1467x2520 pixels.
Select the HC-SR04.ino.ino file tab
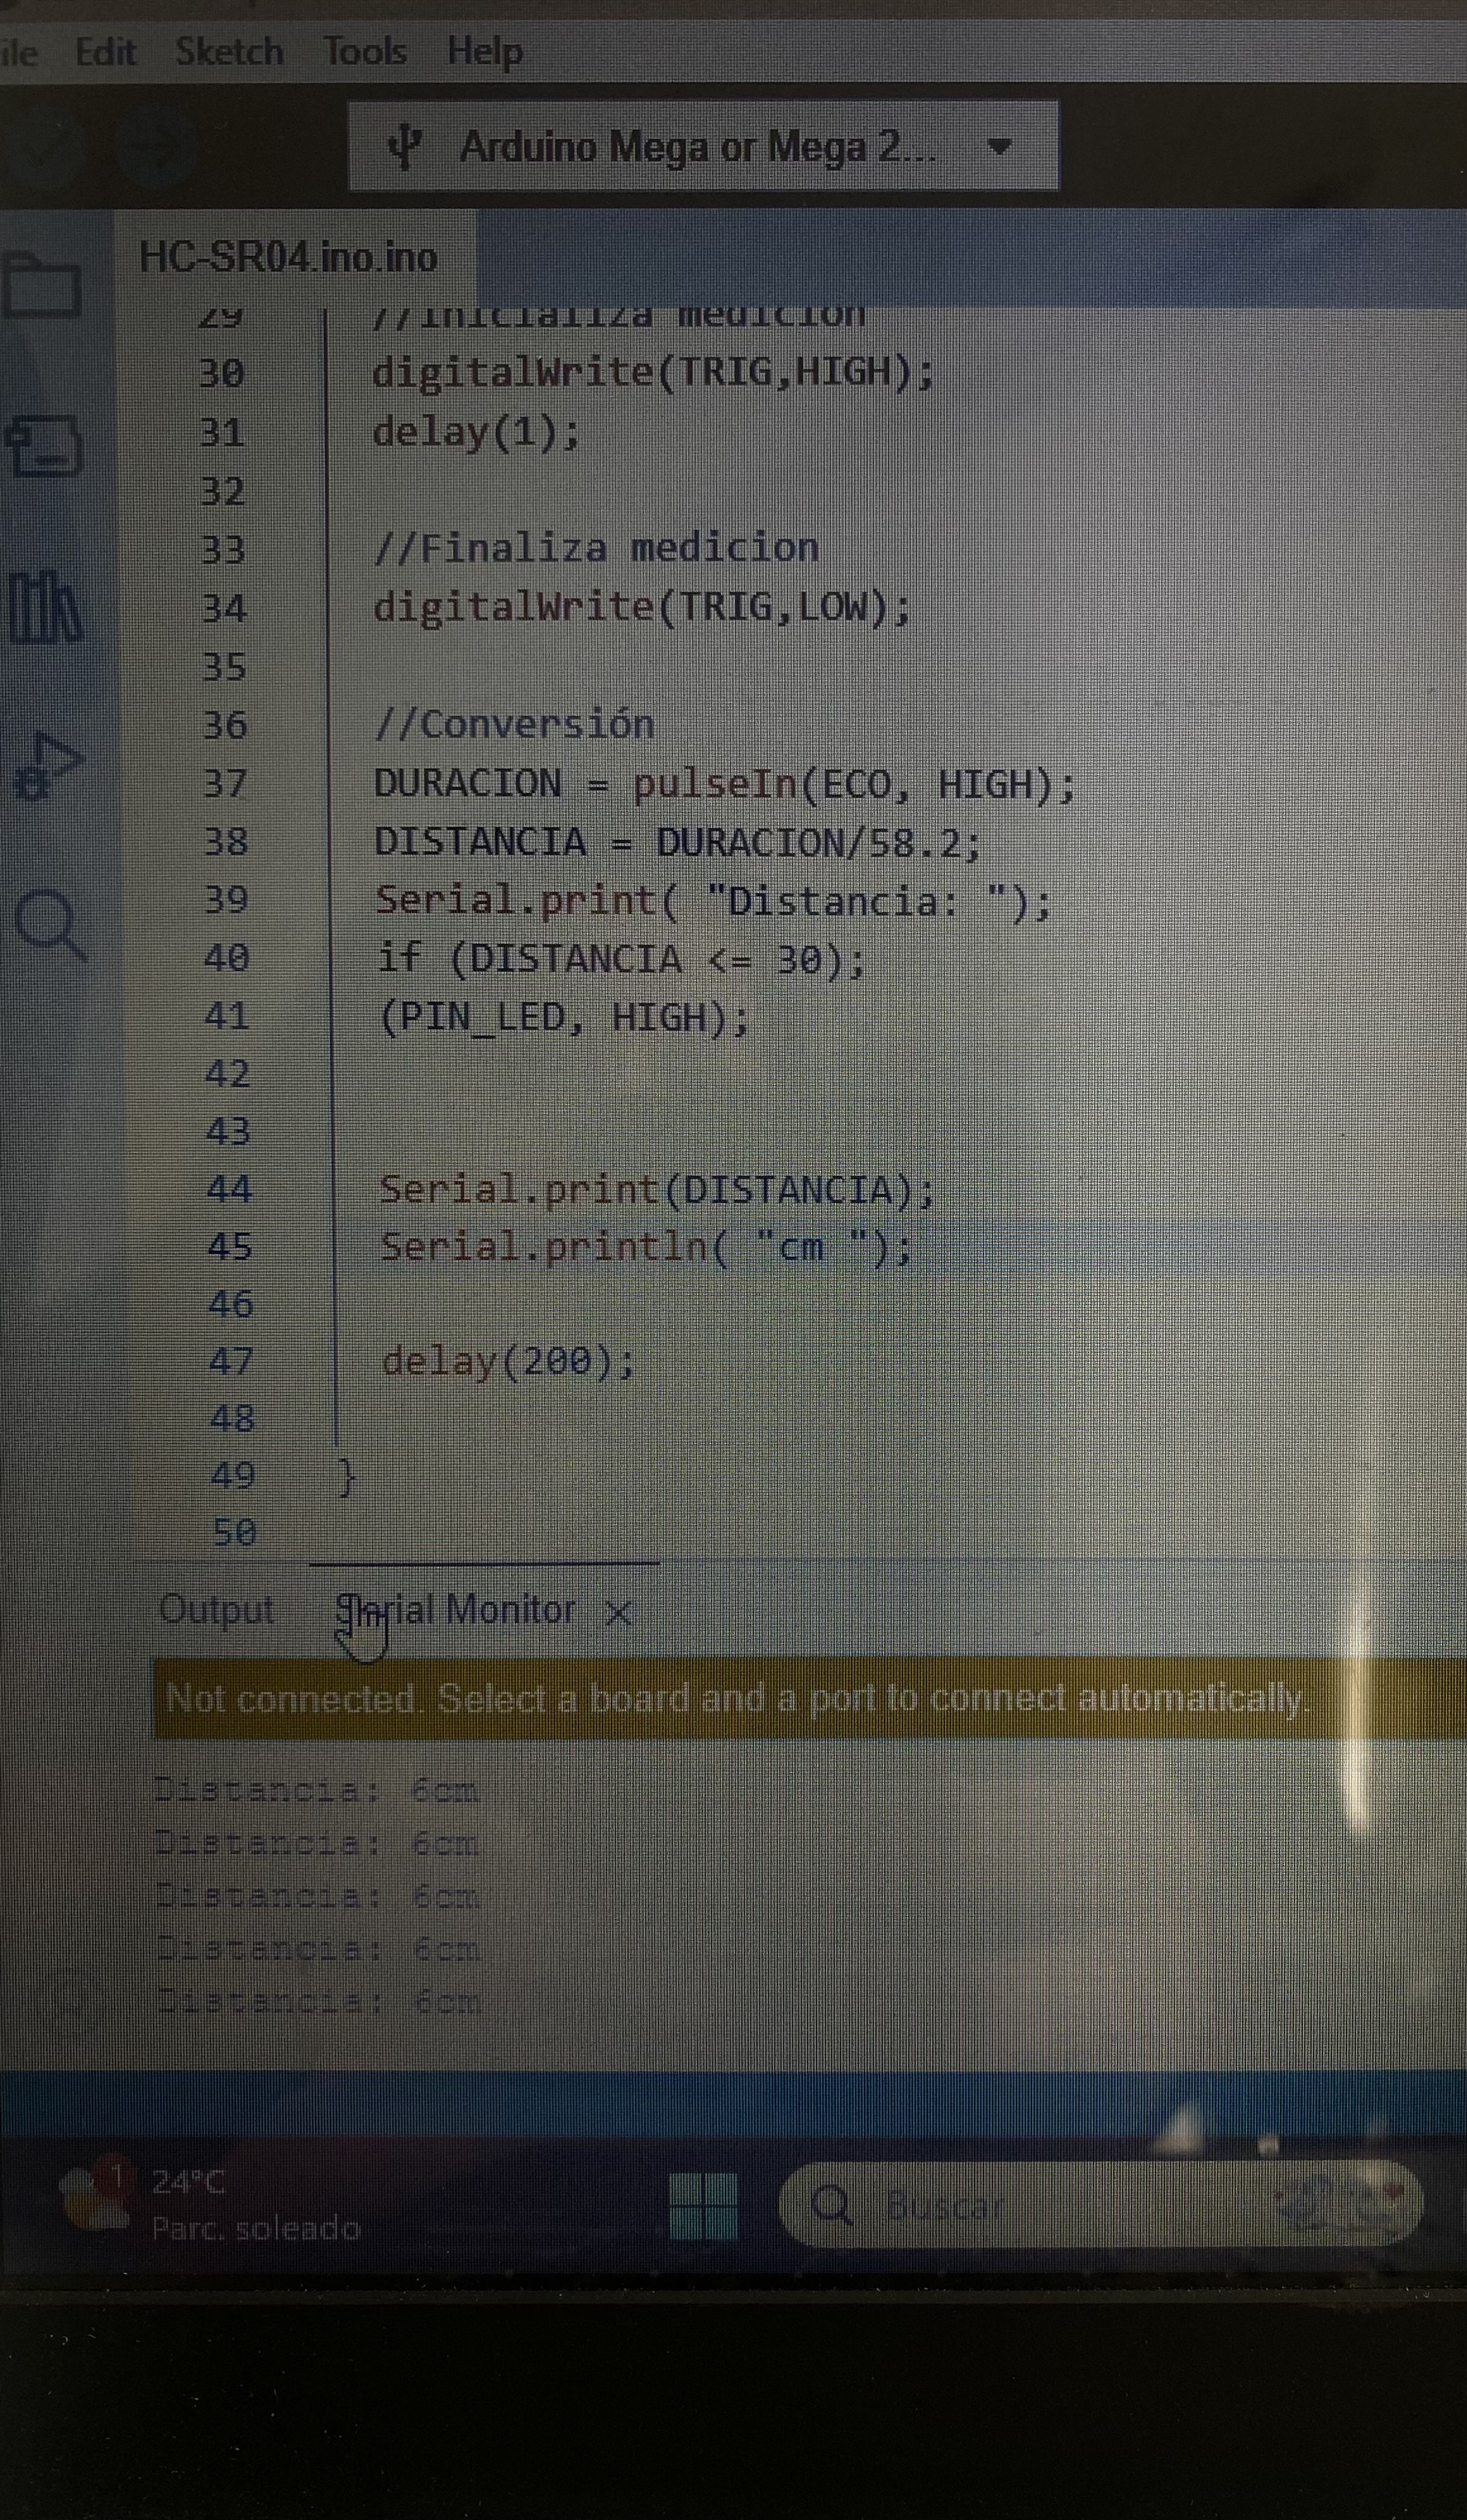(x=288, y=258)
